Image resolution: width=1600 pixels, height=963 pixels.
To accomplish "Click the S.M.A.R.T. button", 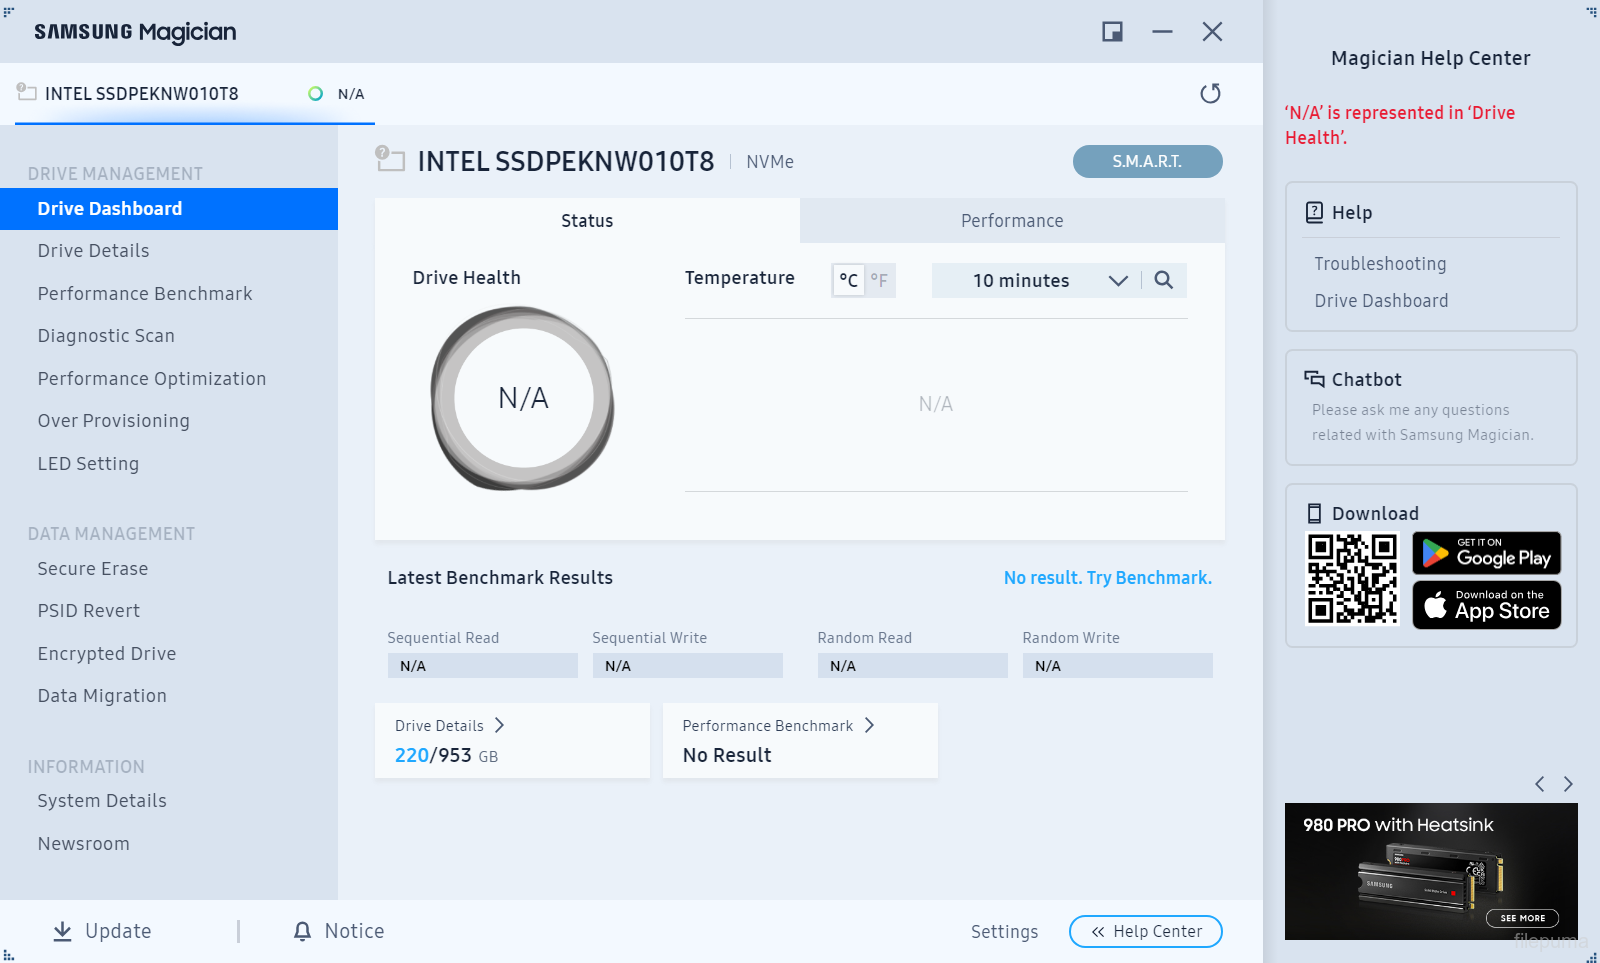I will coord(1147,161).
